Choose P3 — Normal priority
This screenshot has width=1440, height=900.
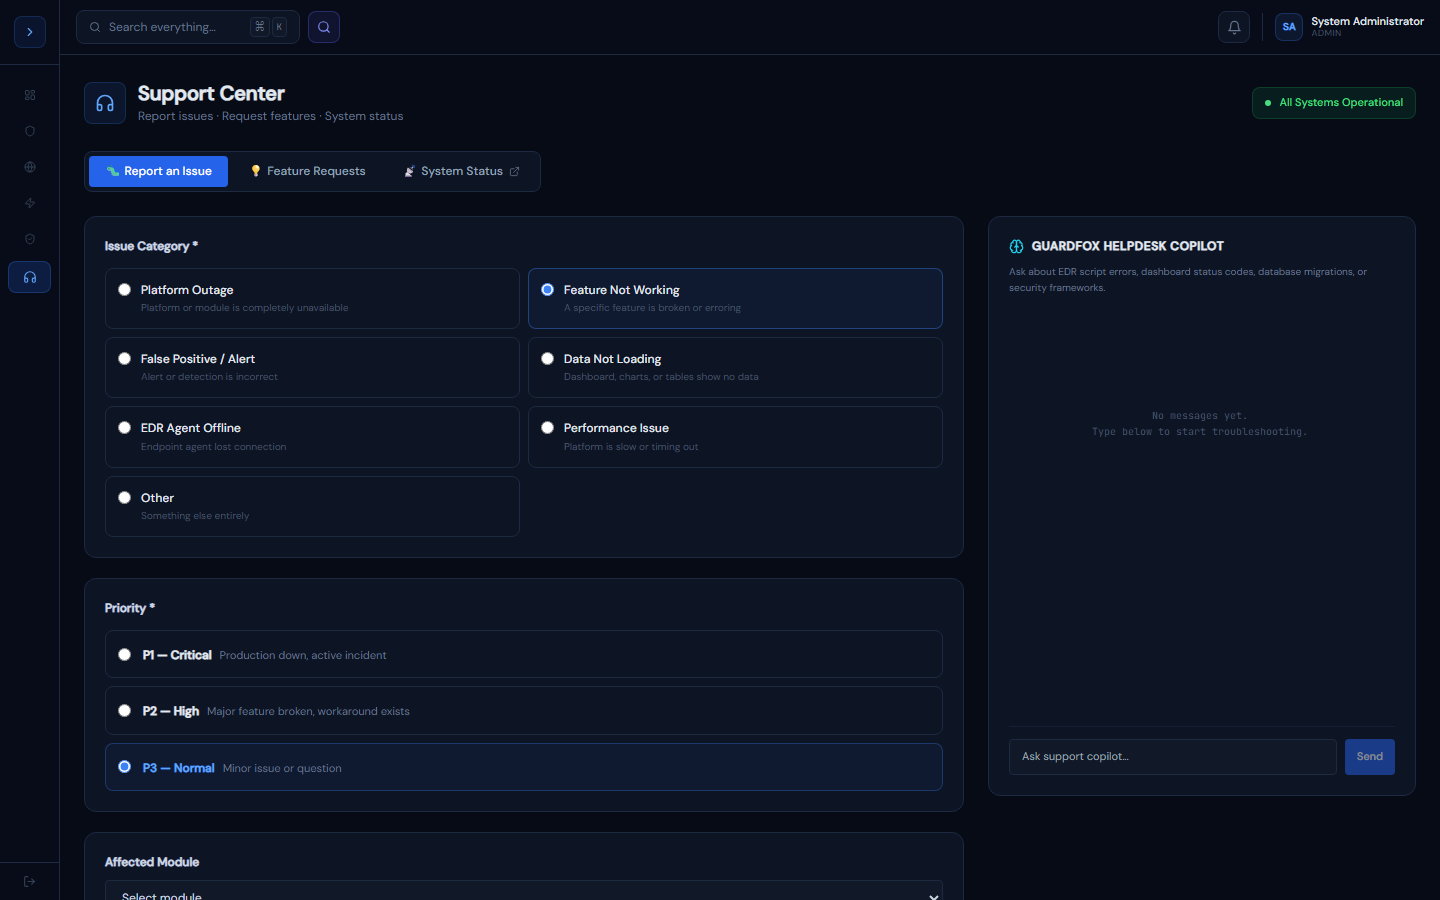524,767
